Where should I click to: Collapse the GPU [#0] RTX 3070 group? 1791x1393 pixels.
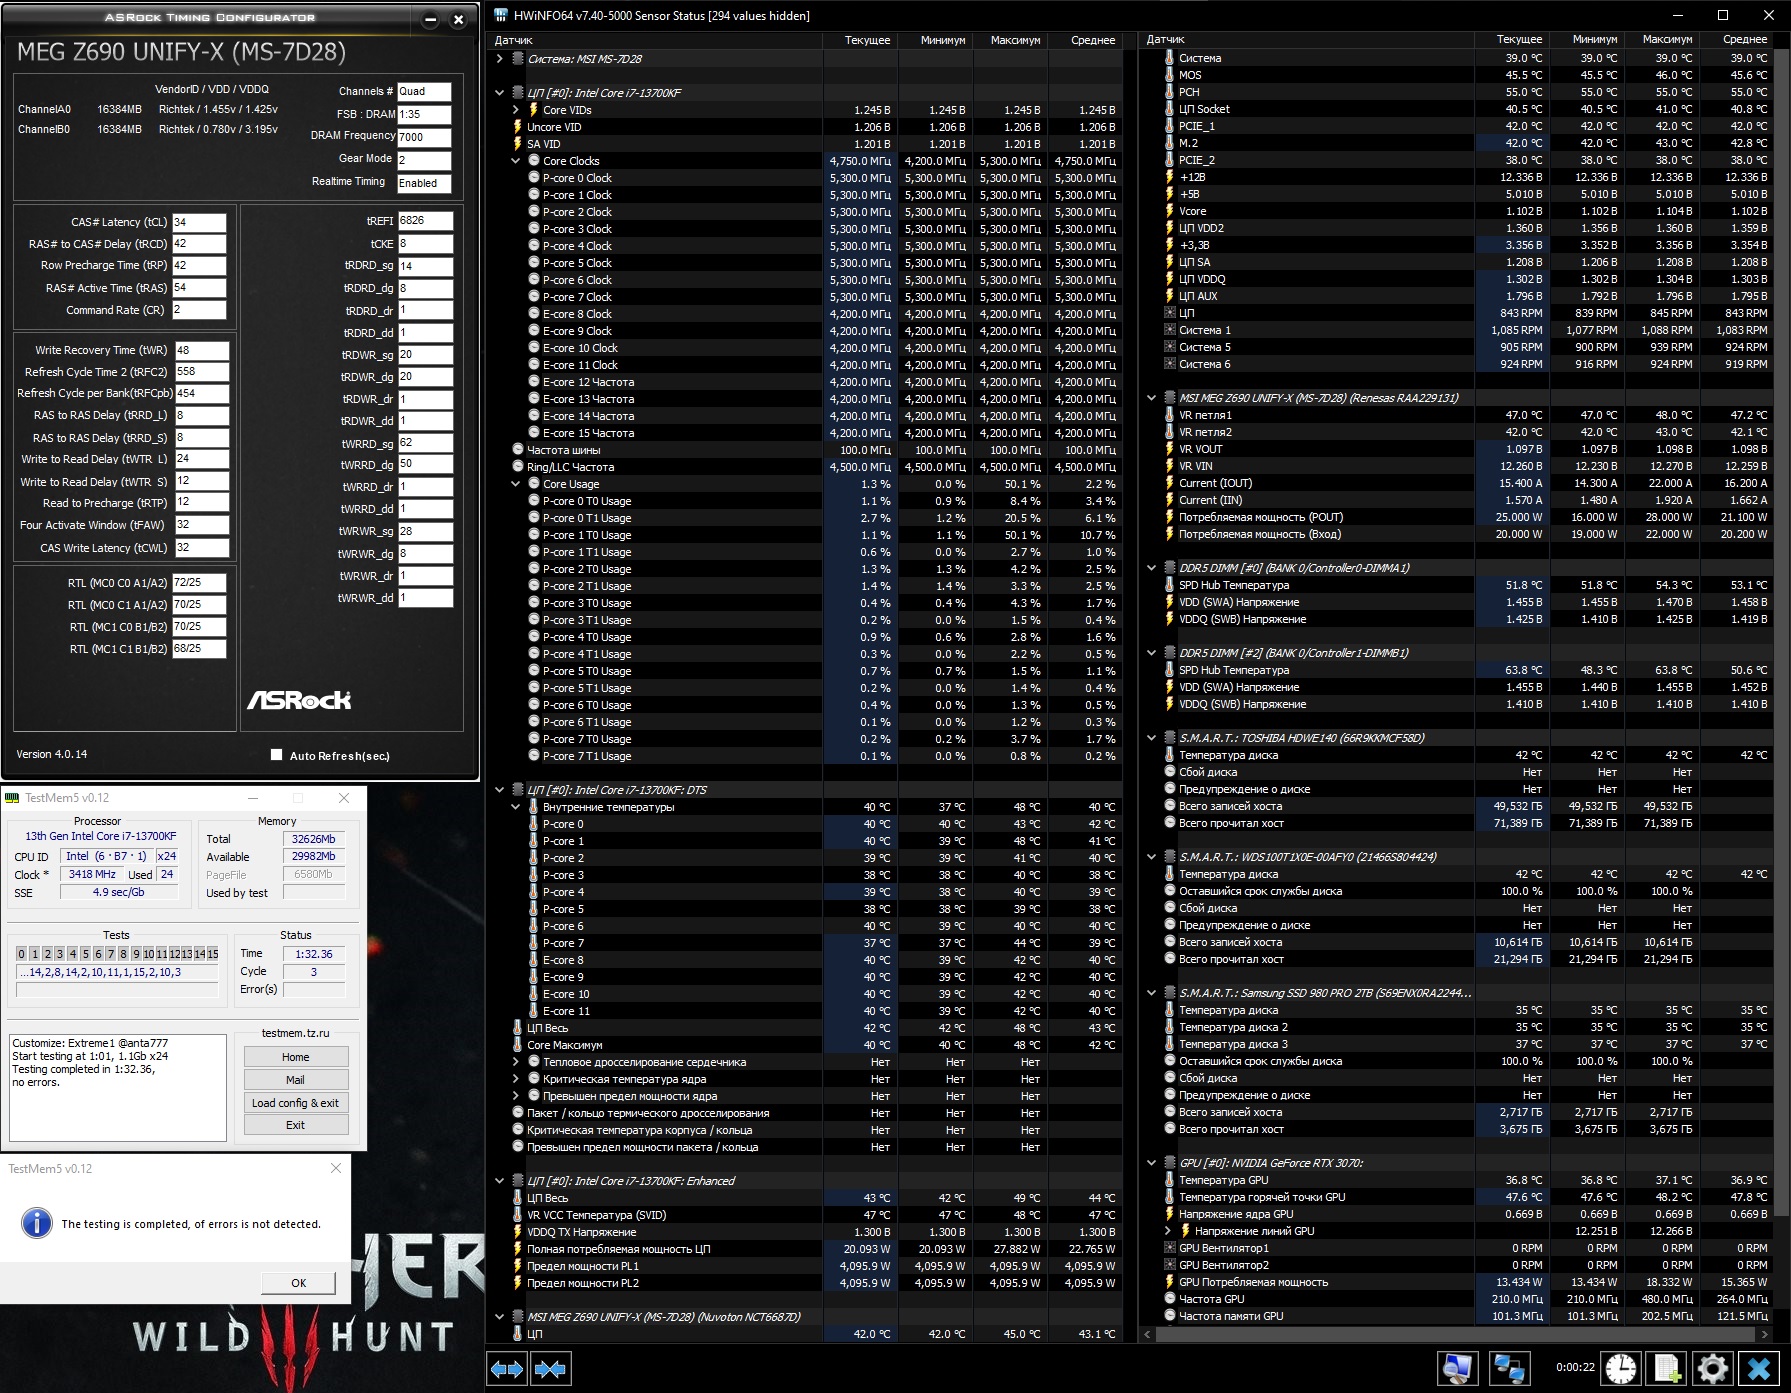(1151, 1163)
